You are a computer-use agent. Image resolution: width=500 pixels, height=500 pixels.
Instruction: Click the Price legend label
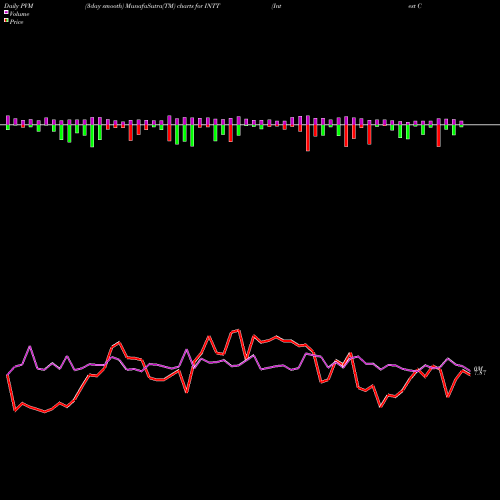tap(16, 22)
